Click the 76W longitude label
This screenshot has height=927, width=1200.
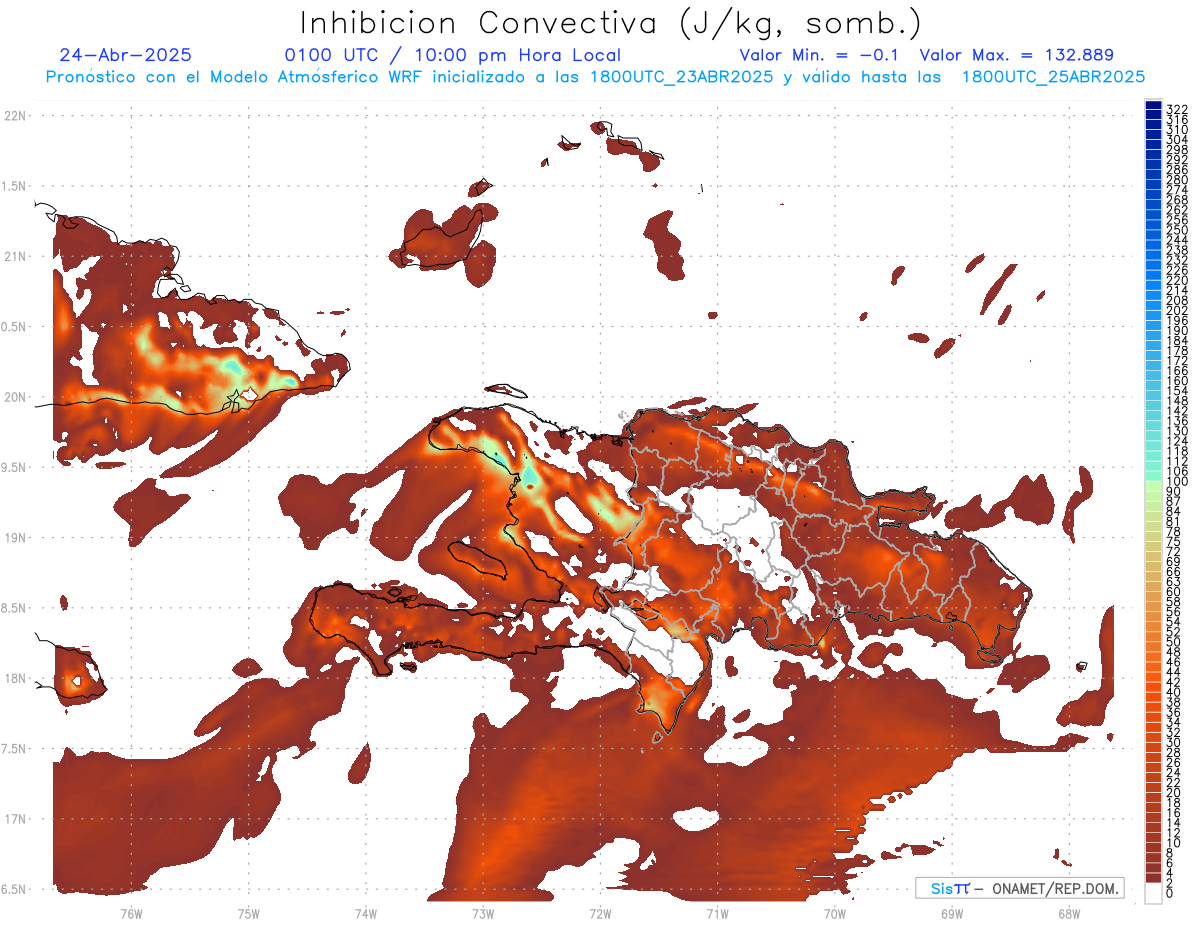[x=131, y=913]
